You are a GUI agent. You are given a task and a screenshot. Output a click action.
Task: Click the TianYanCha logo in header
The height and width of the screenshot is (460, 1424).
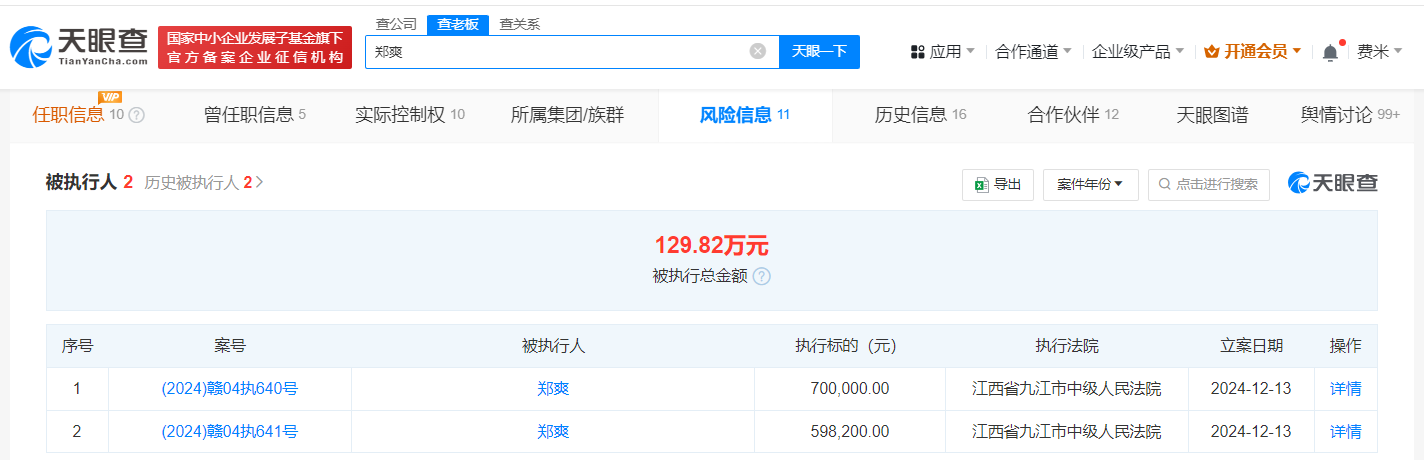pos(78,47)
